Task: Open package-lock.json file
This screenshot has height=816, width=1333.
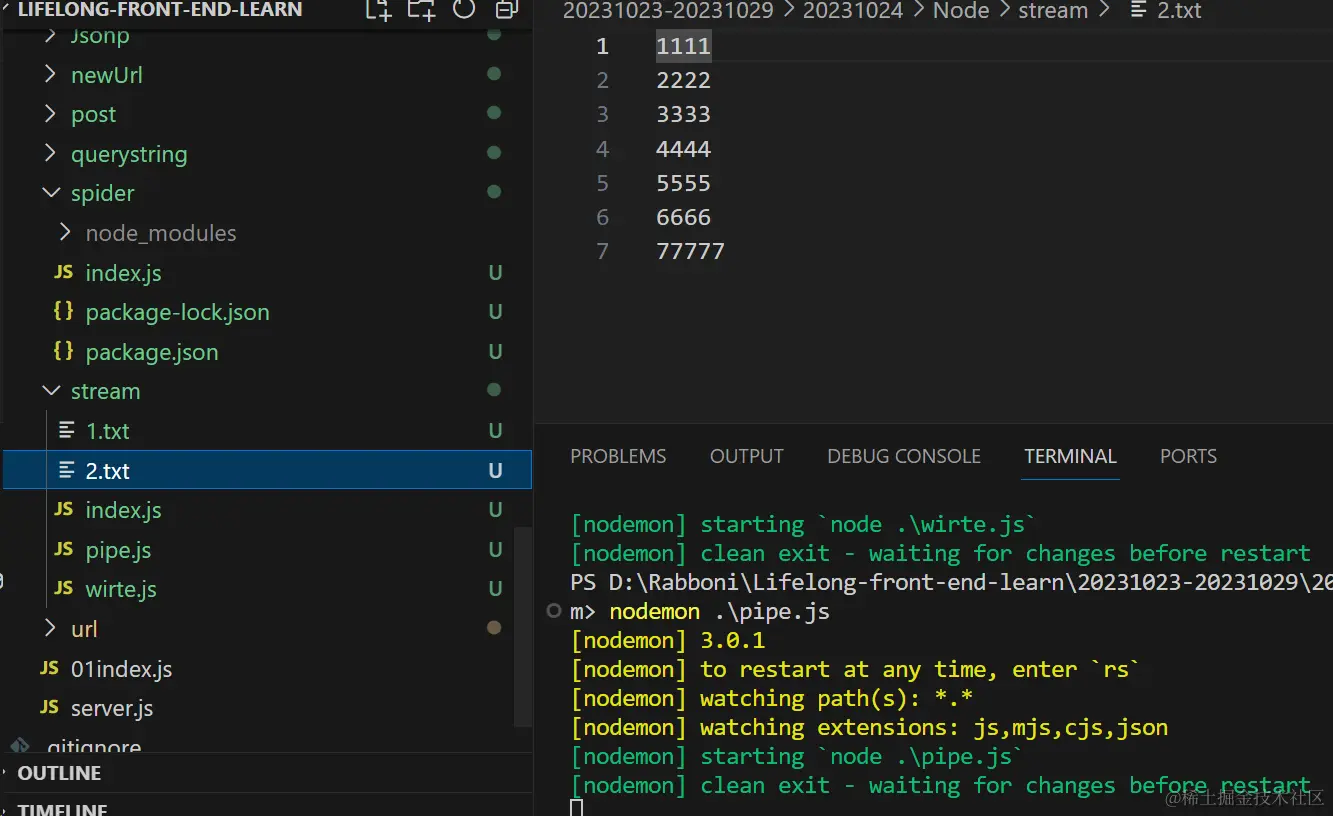Action: pos(177,312)
